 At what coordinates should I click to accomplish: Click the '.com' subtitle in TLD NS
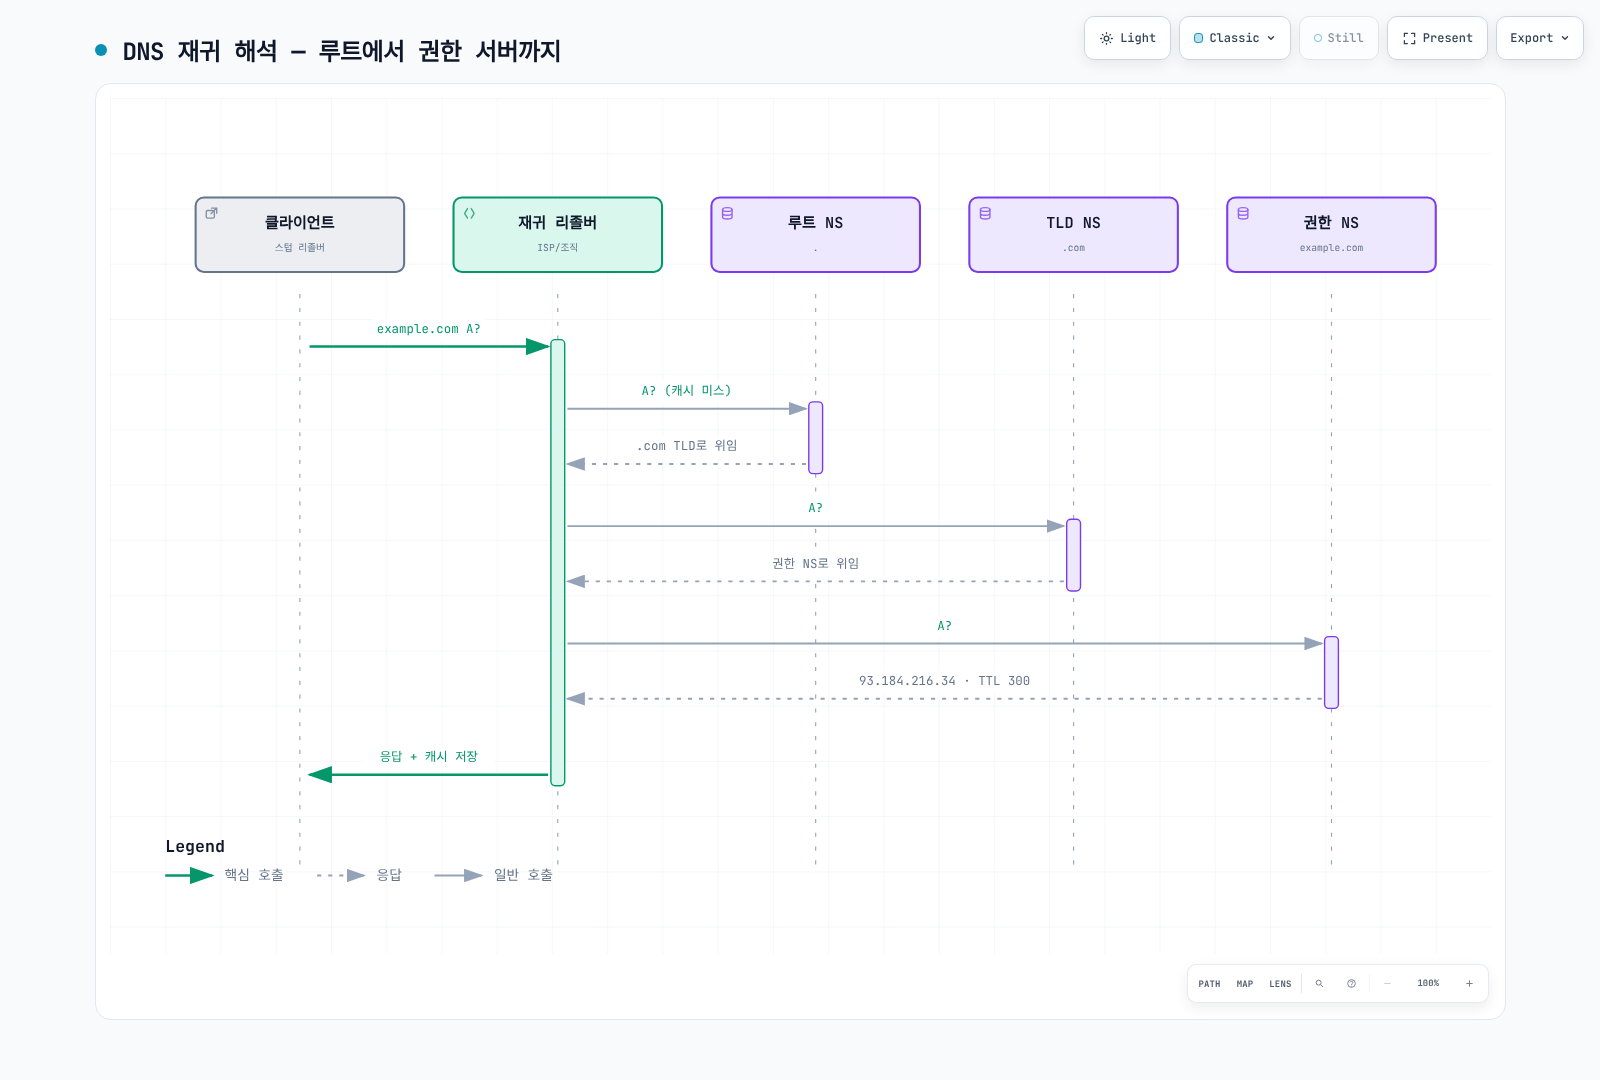1074,248
